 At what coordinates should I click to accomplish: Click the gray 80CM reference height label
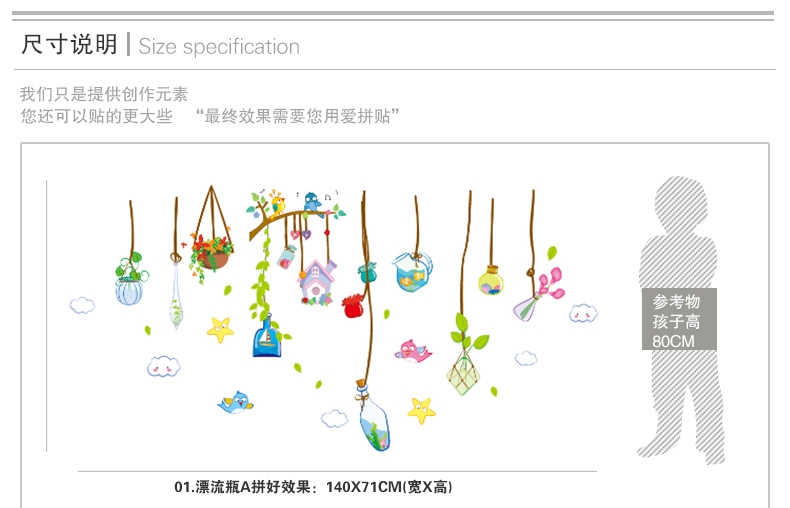coord(679,319)
